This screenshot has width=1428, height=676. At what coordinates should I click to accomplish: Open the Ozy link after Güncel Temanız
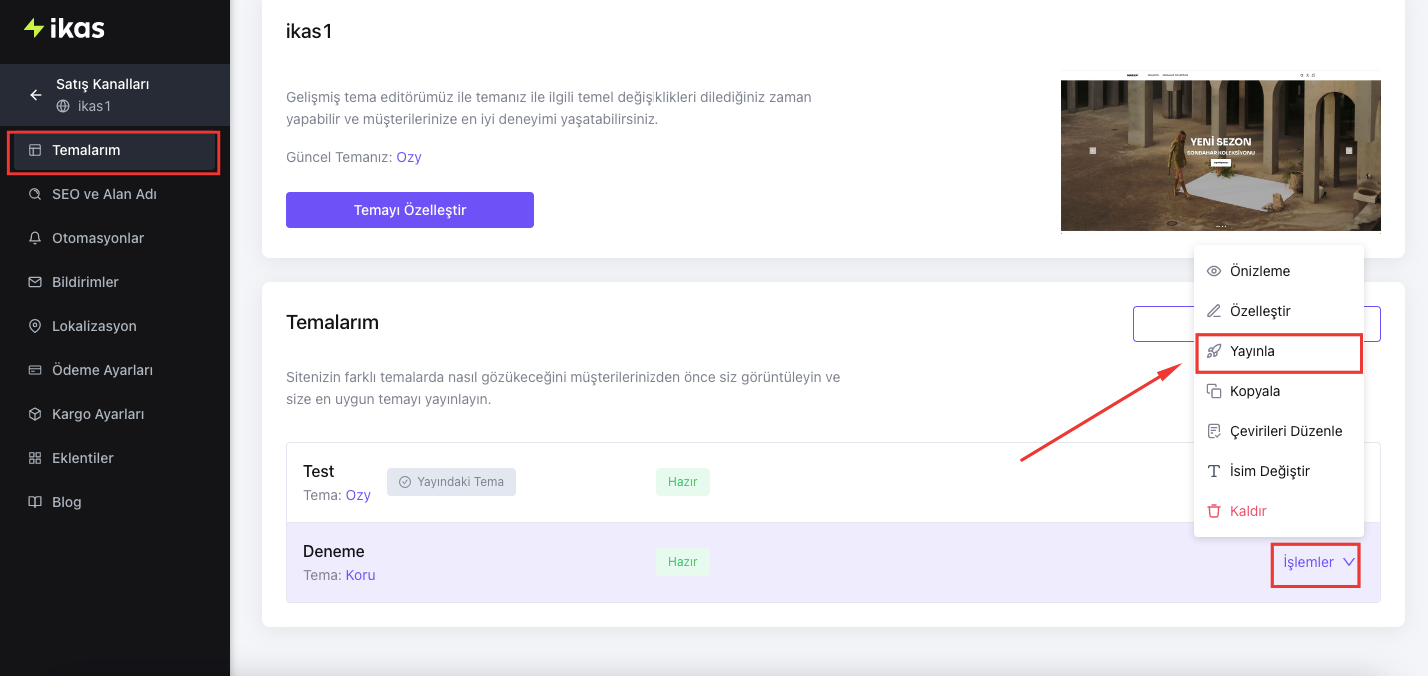click(x=409, y=157)
